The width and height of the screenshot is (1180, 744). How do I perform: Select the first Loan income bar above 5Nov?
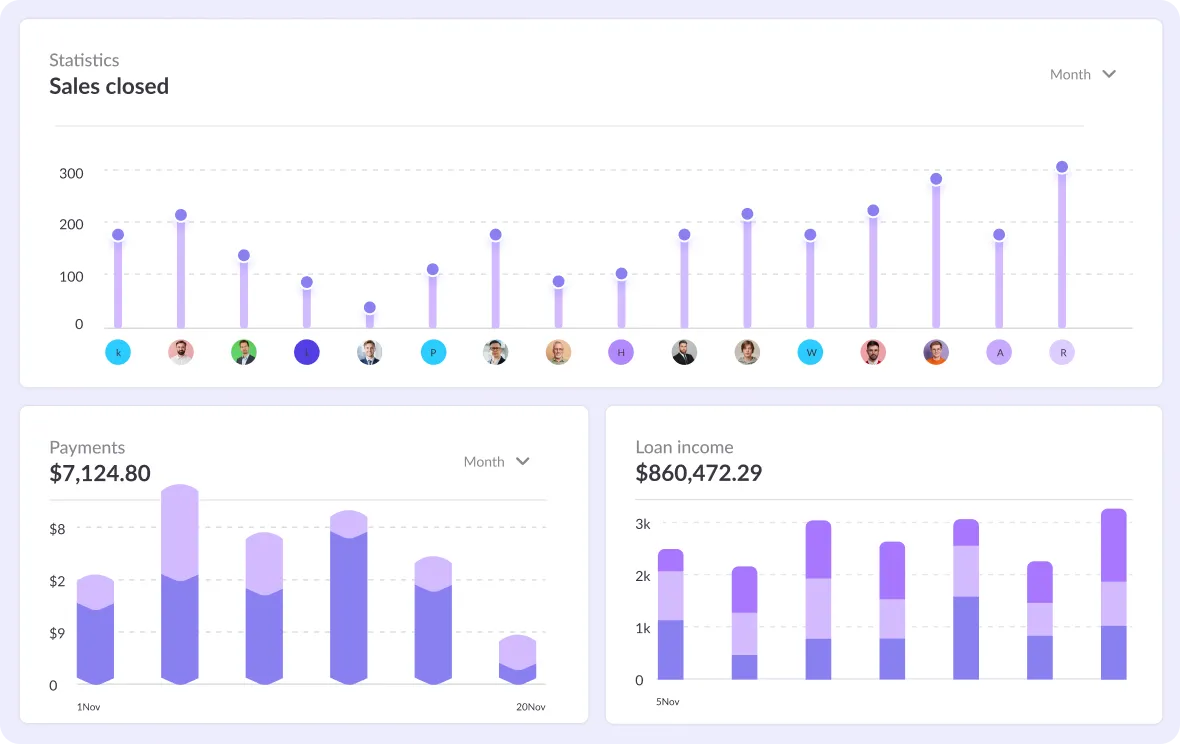671,614
